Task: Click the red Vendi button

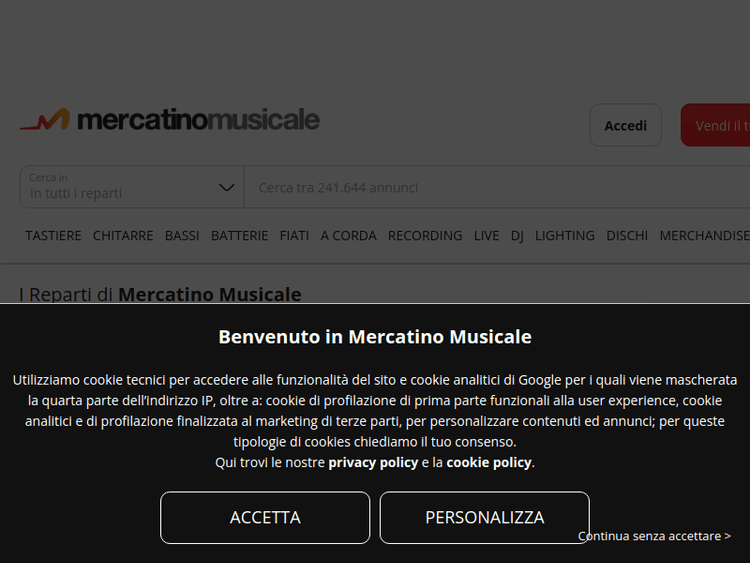Action: coord(716,125)
